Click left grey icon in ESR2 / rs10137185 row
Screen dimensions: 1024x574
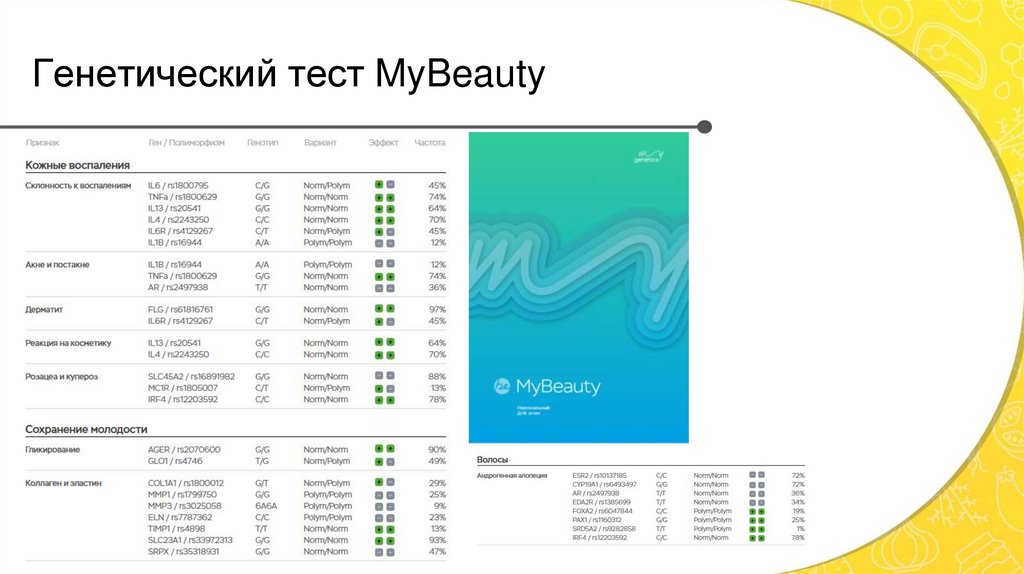tap(752, 475)
